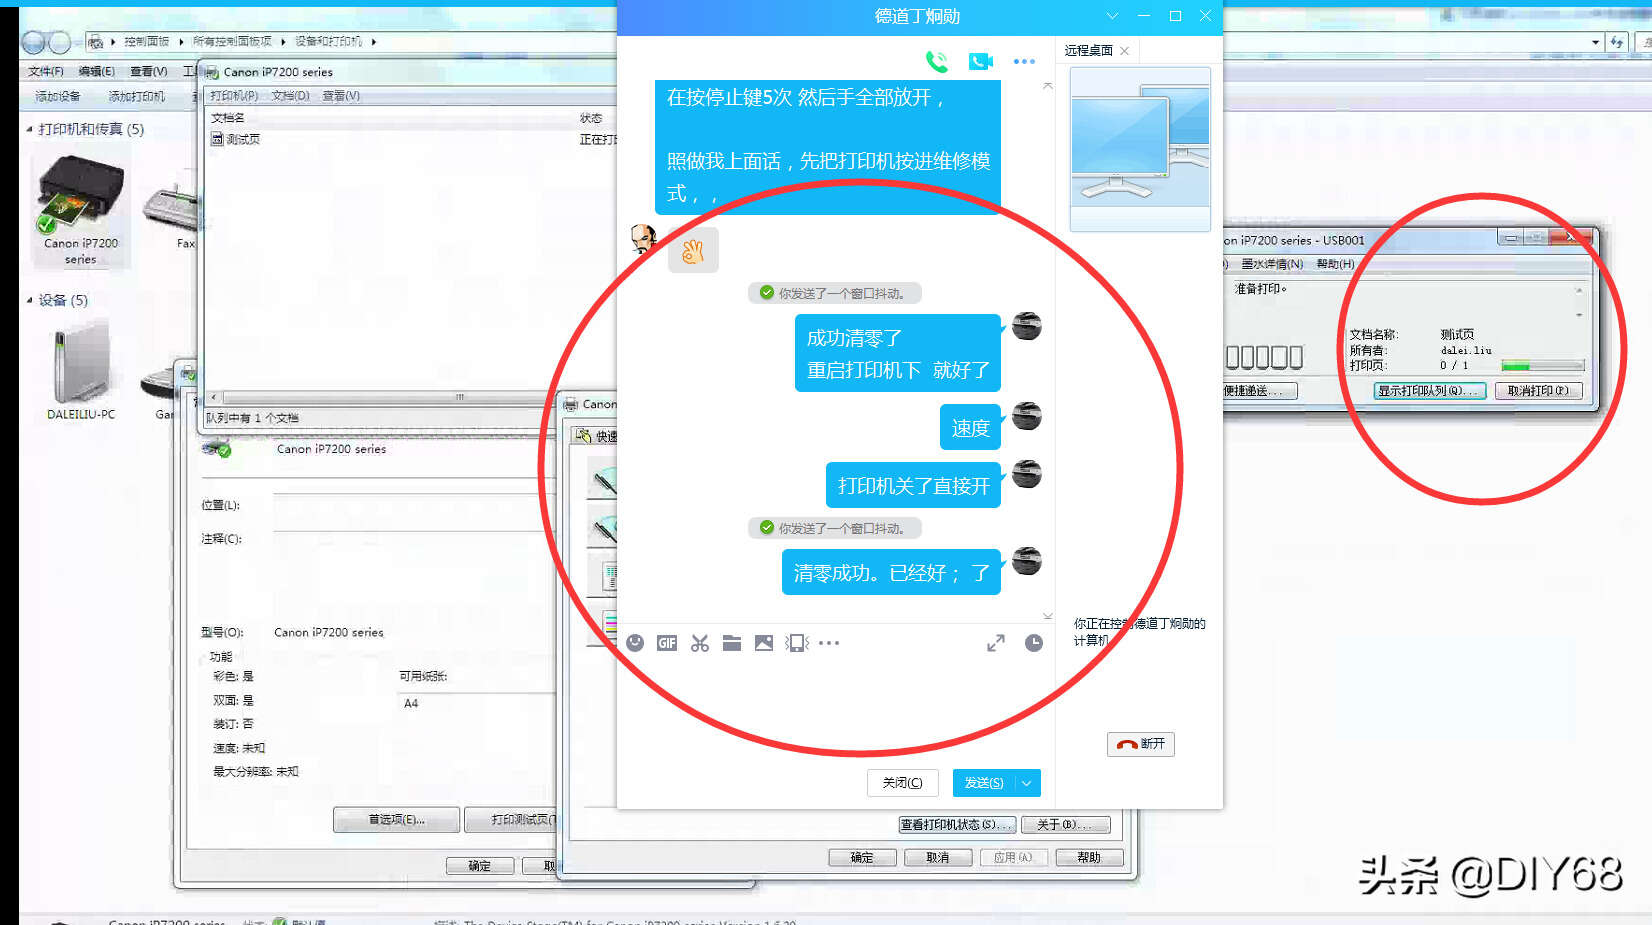Click the 关闭(C) button
The width and height of the screenshot is (1652, 925).
902,783
